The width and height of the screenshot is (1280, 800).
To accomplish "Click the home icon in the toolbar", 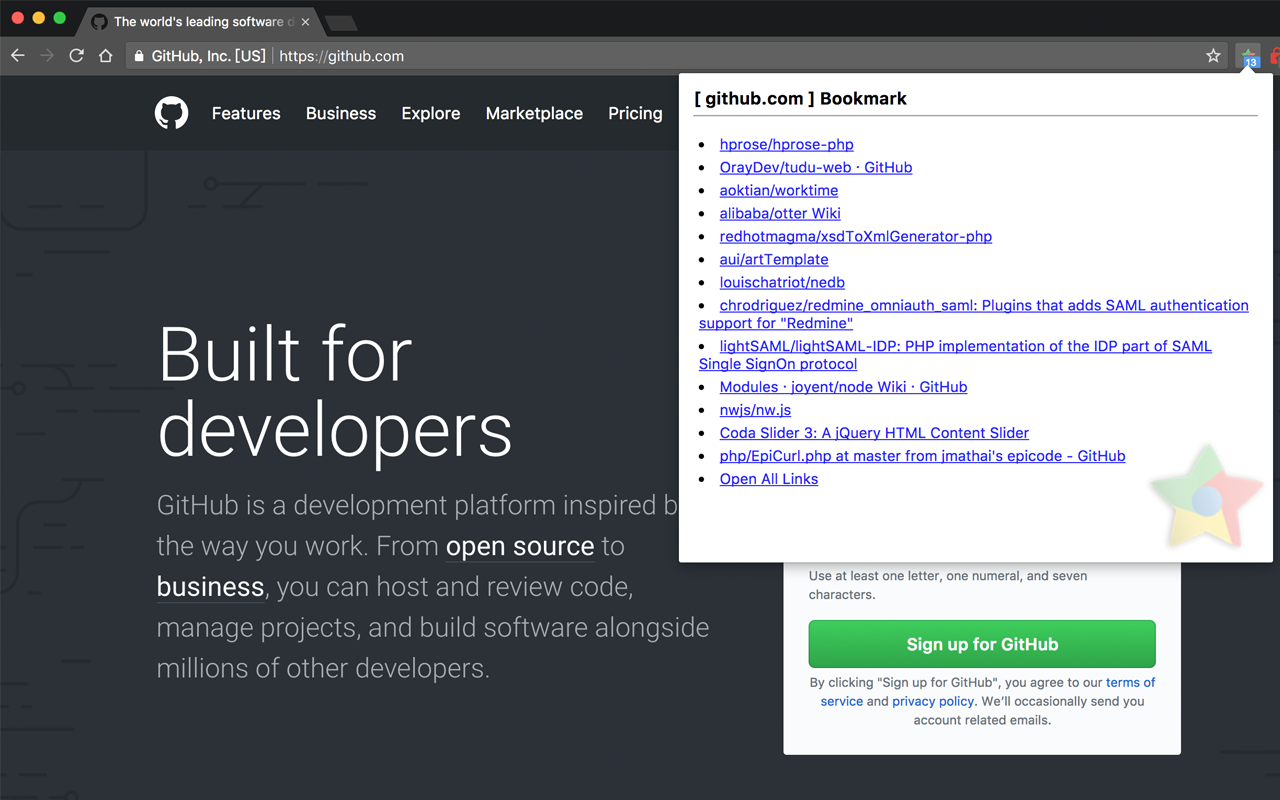I will [x=106, y=55].
